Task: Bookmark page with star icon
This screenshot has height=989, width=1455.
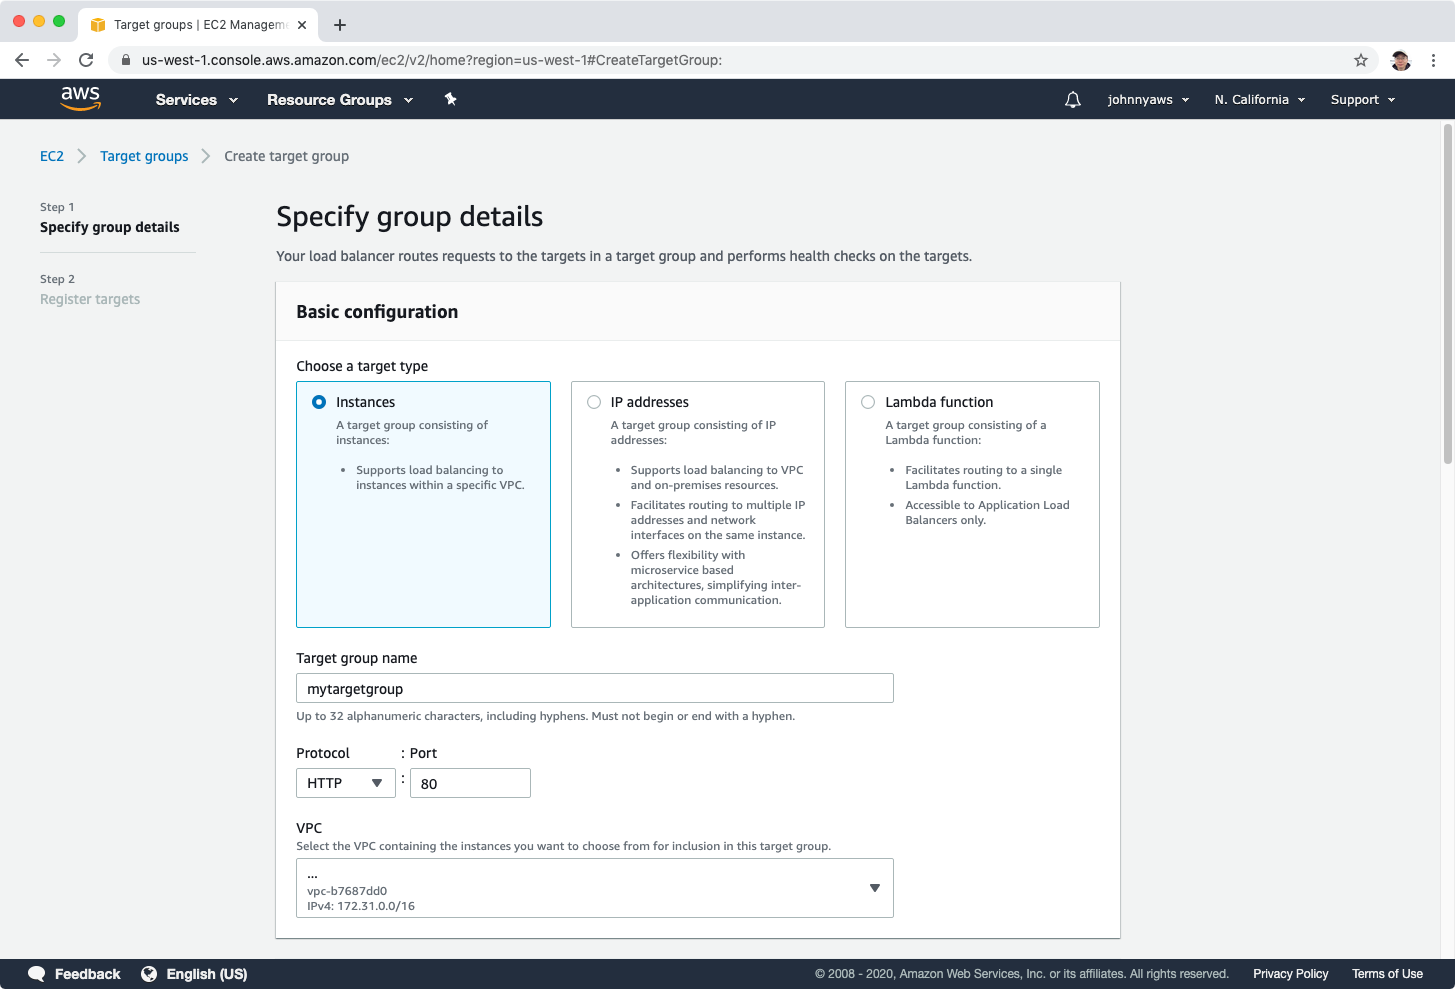Action: pyautogui.click(x=1361, y=60)
